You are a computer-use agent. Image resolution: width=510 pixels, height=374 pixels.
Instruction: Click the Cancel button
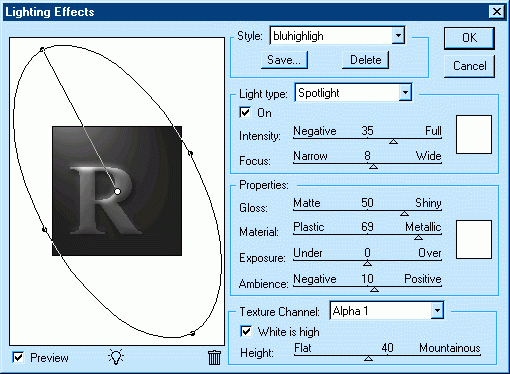tap(469, 66)
